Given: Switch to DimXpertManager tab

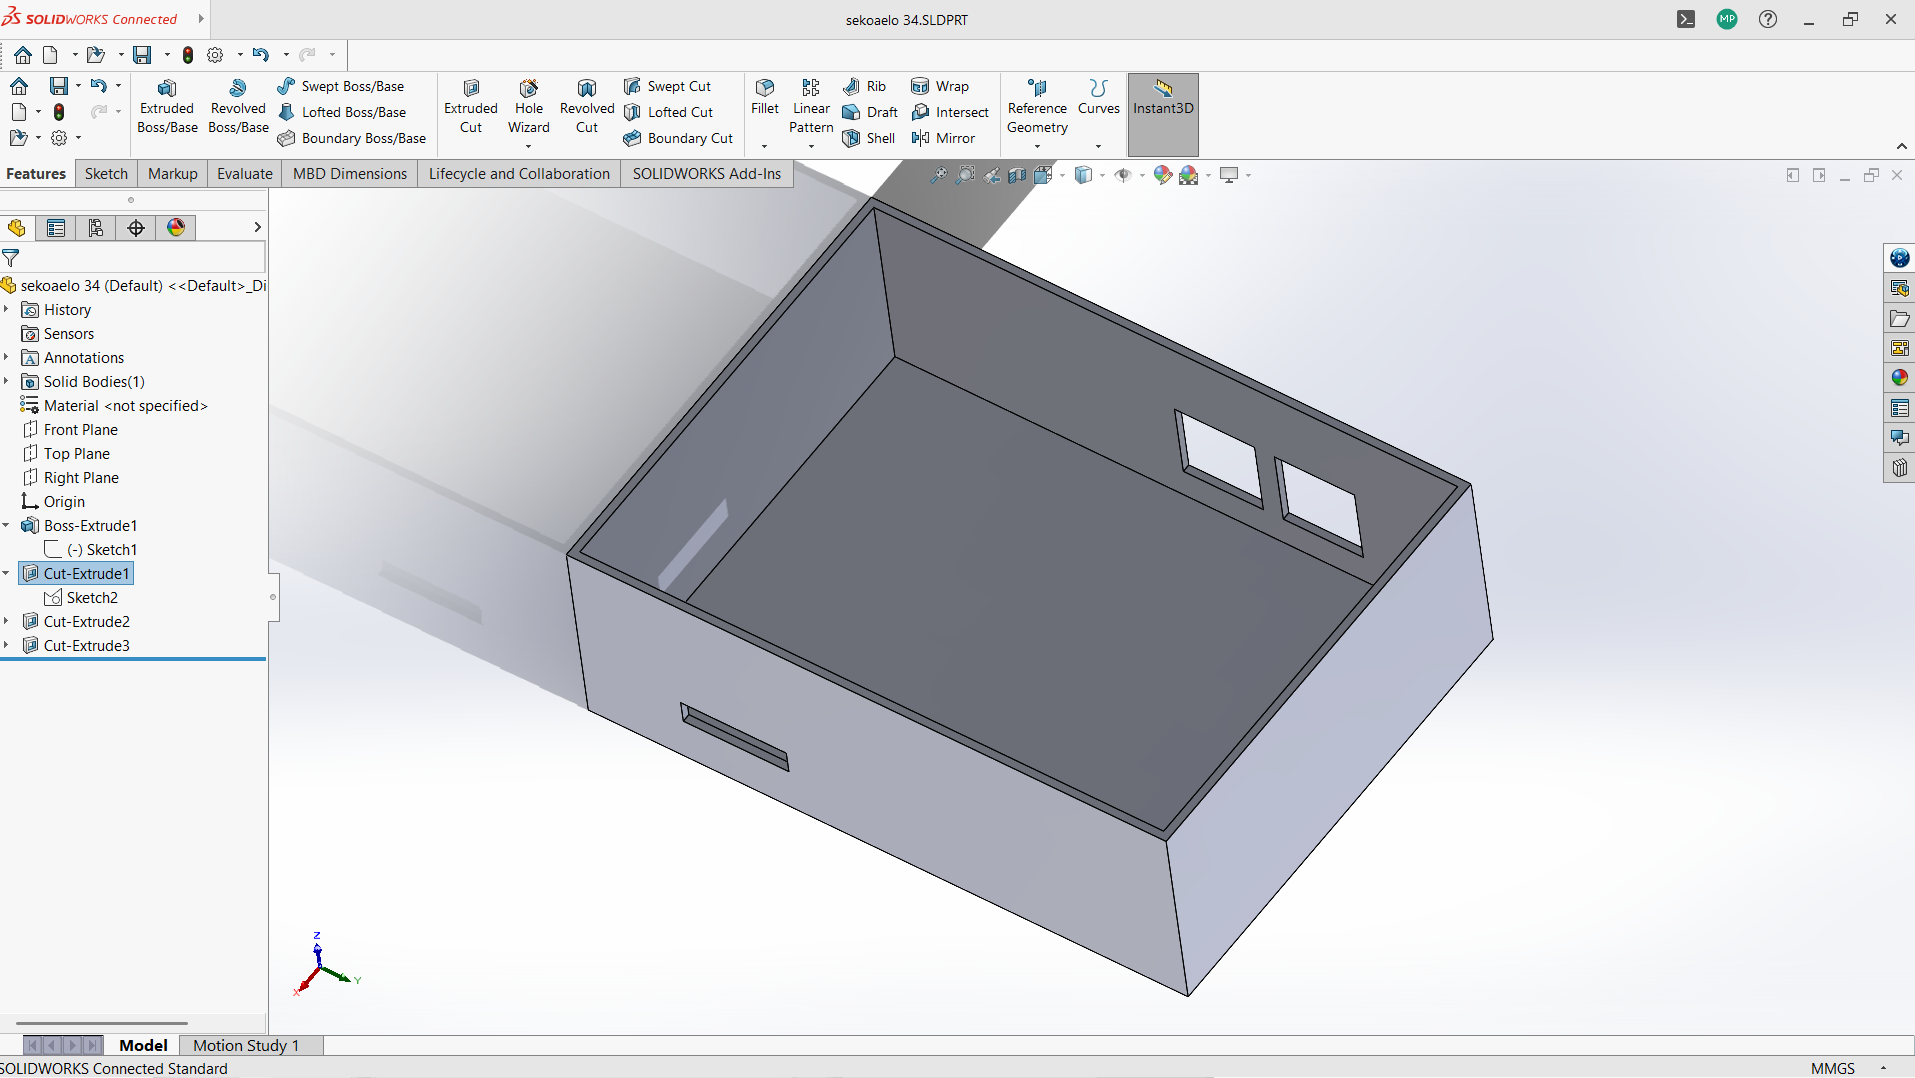Looking at the screenshot, I should 136,228.
